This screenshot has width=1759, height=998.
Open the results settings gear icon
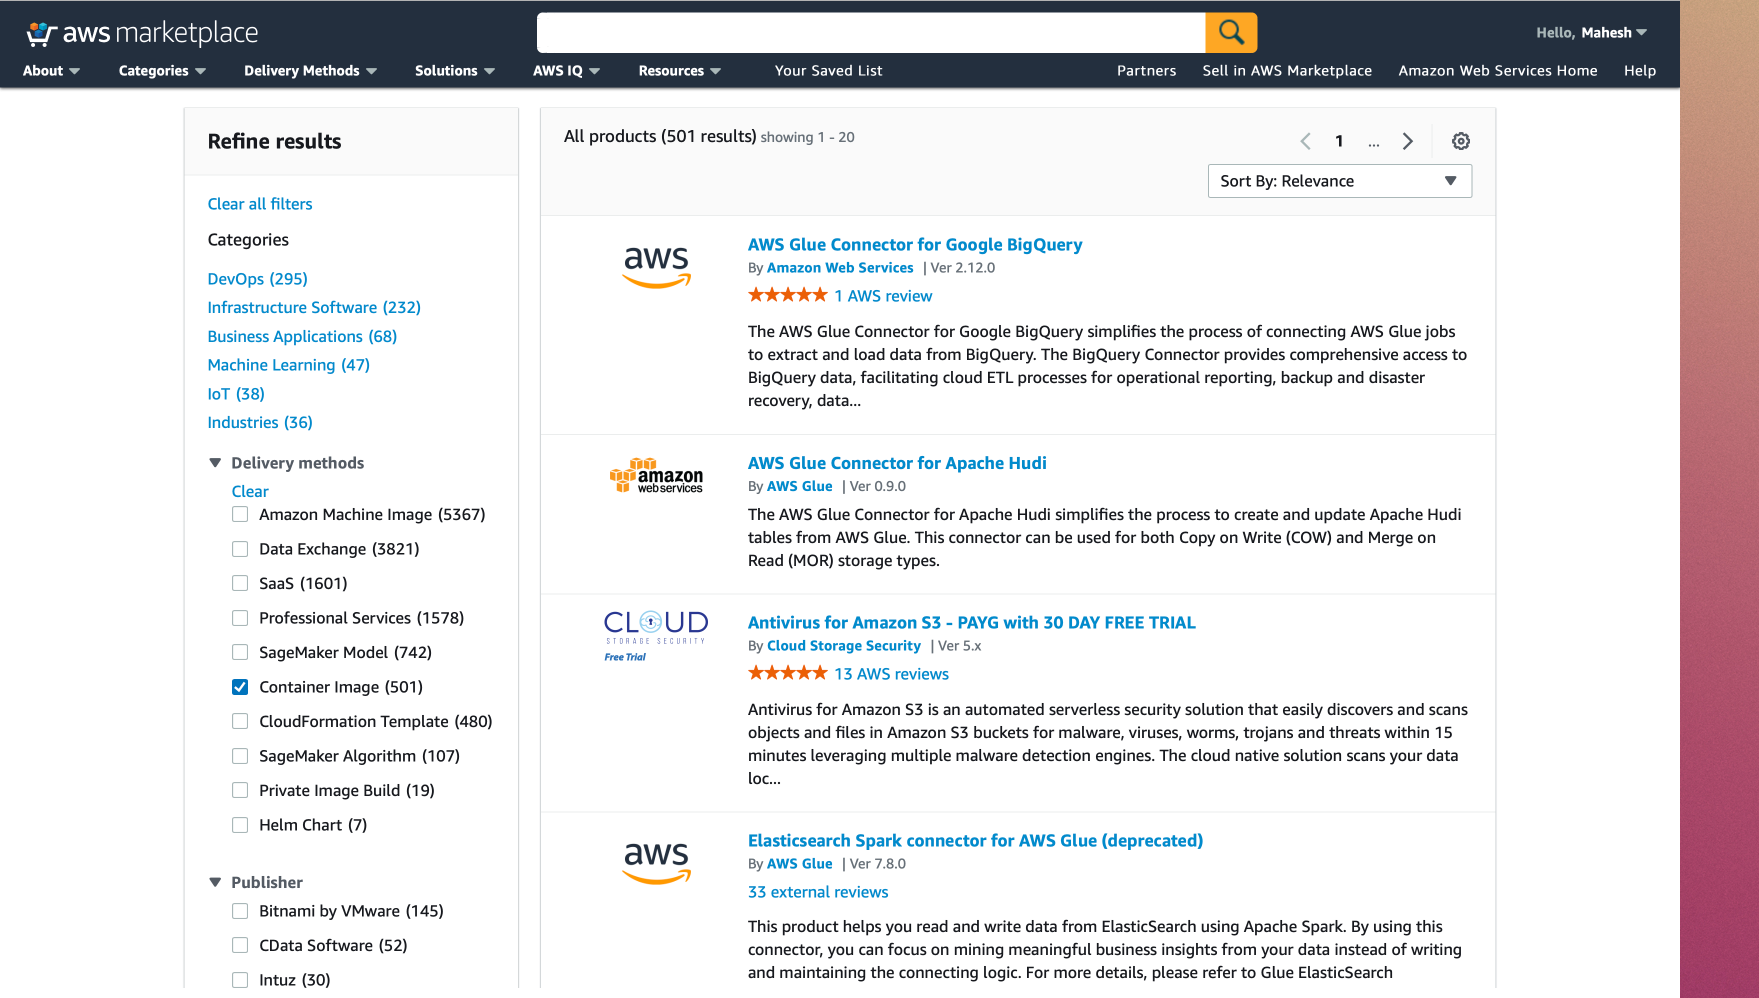click(1461, 141)
